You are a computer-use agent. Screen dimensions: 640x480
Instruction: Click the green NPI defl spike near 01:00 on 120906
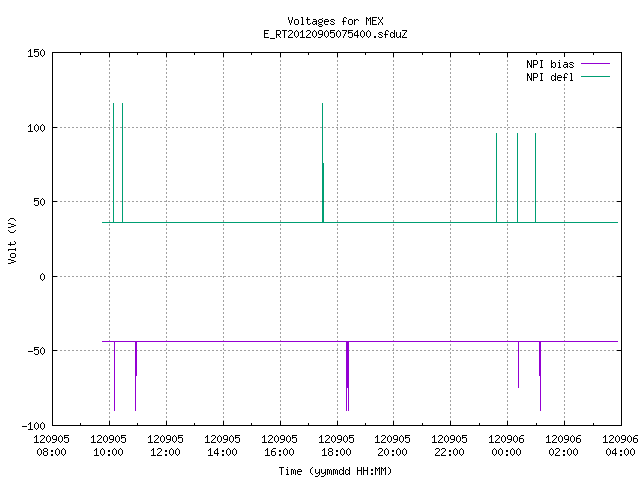pos(536,178)
